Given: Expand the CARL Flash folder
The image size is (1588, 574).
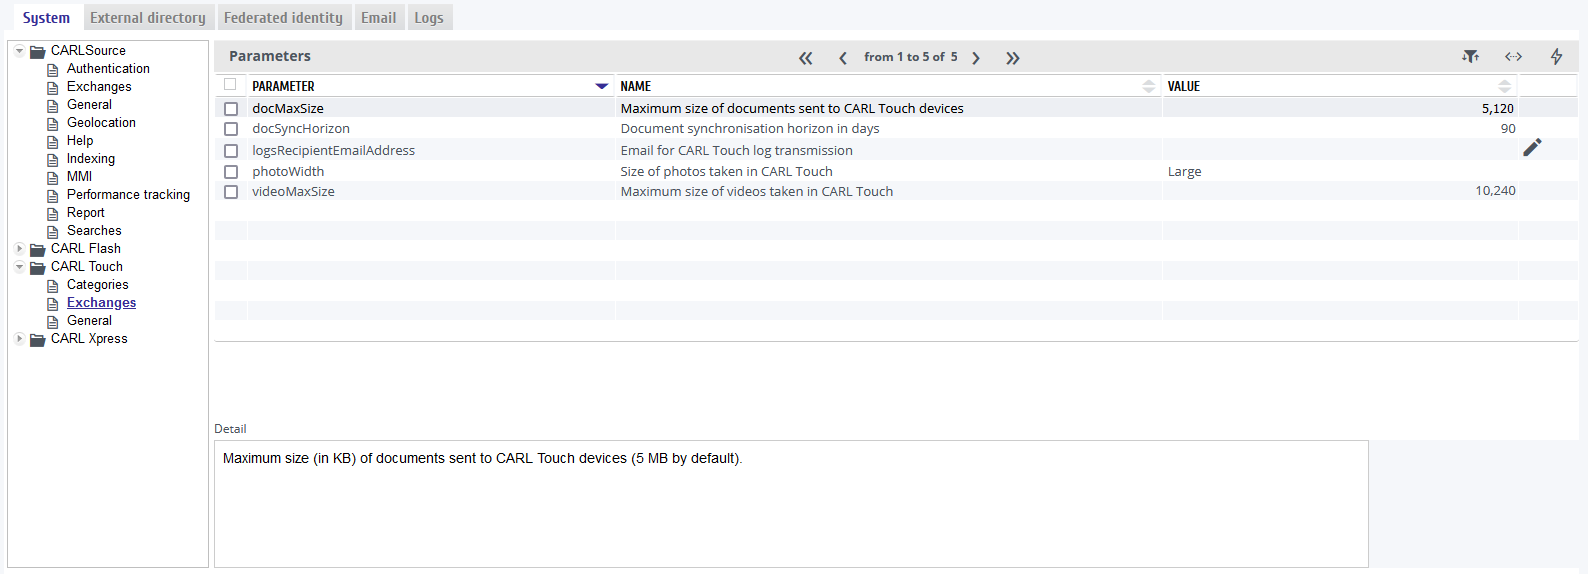Looking at the screenshot, I should click(x=19, y=248).
